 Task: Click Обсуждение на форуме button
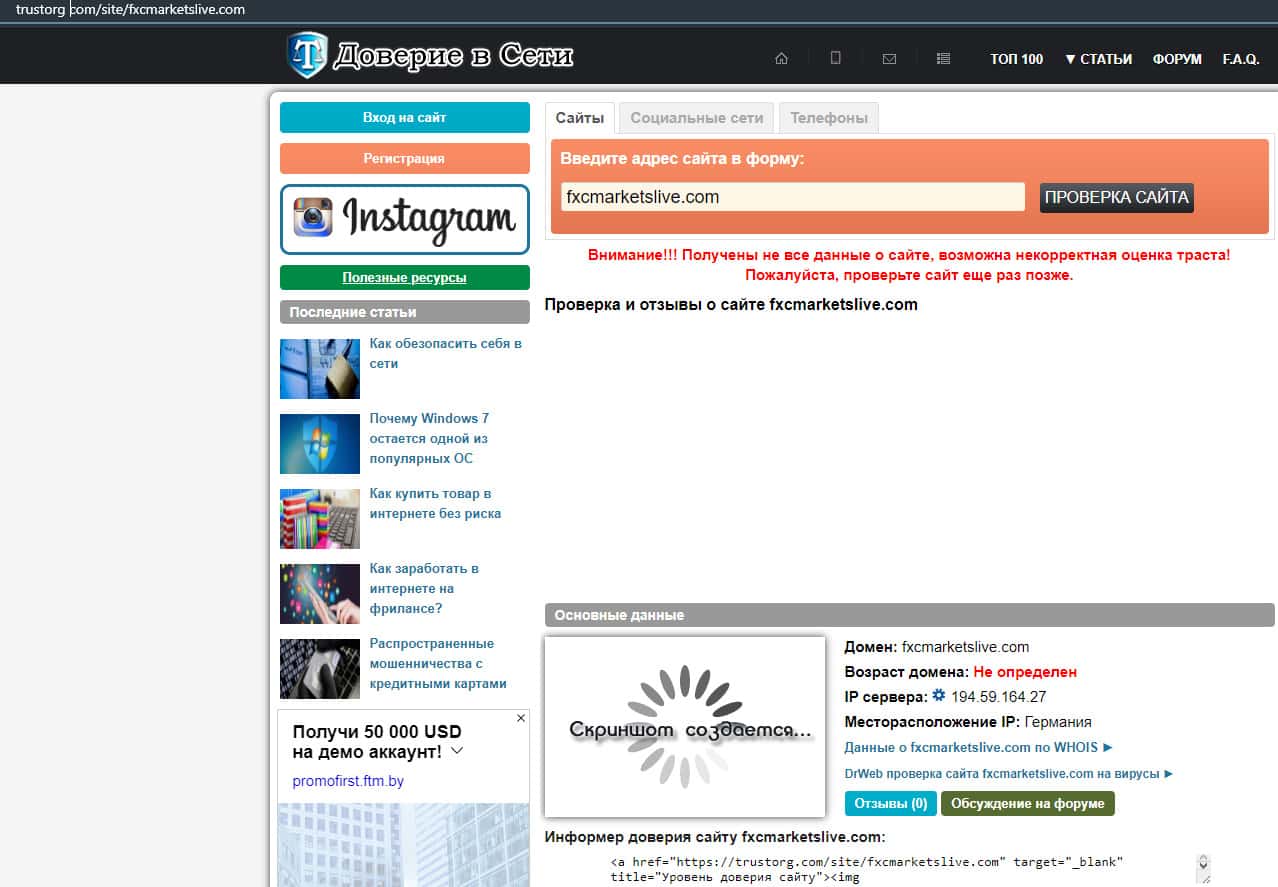pos(1027,803)
